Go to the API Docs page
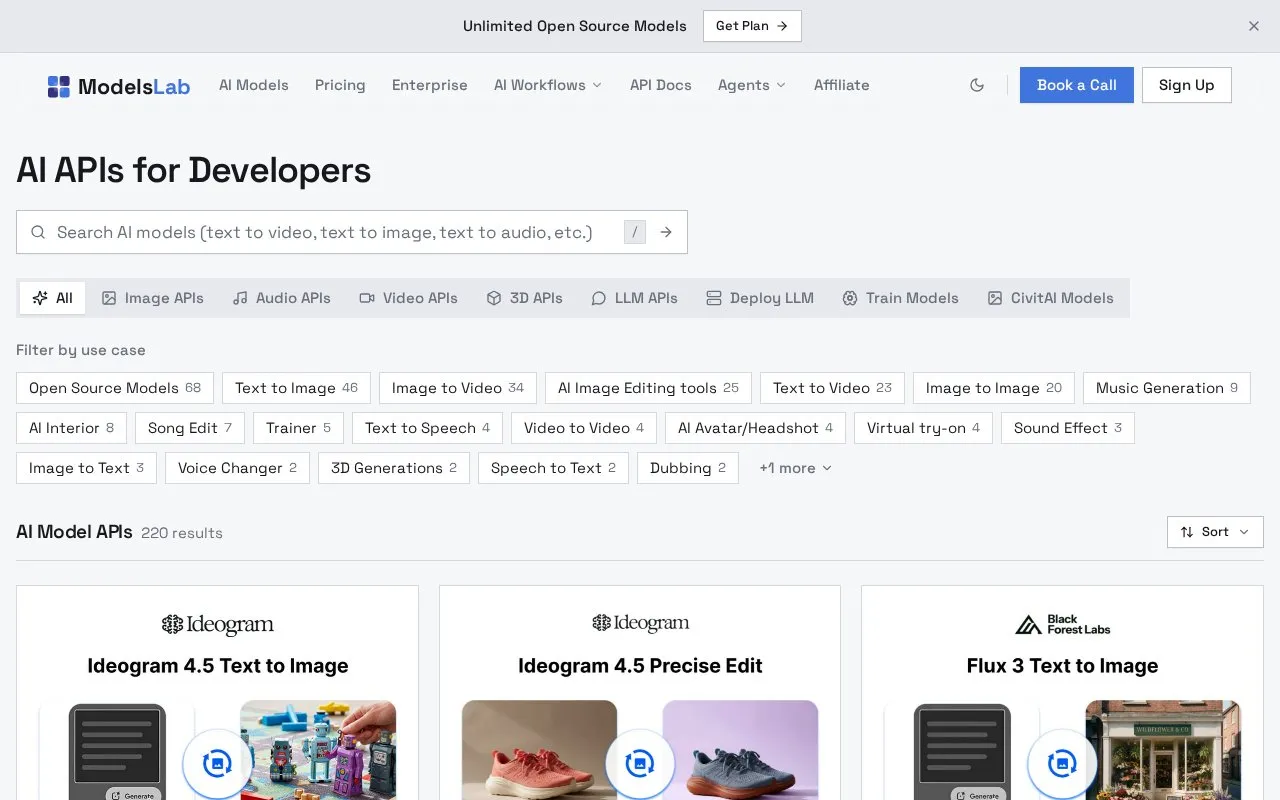The width and height of the screenshot is (1280, 800). click(661, 85)
